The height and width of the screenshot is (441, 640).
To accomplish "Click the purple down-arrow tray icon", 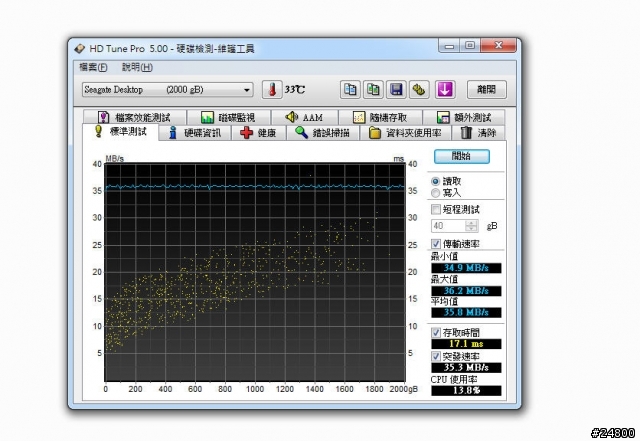I will point(444,89).
